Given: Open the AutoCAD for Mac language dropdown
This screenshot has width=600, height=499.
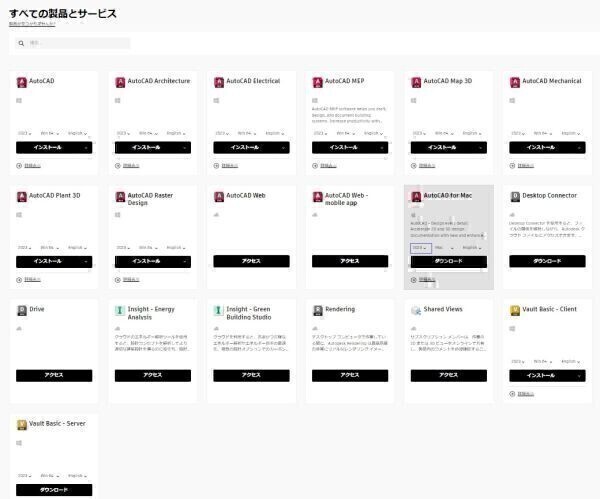Looking at the screenshot, I should click(472, 248).
